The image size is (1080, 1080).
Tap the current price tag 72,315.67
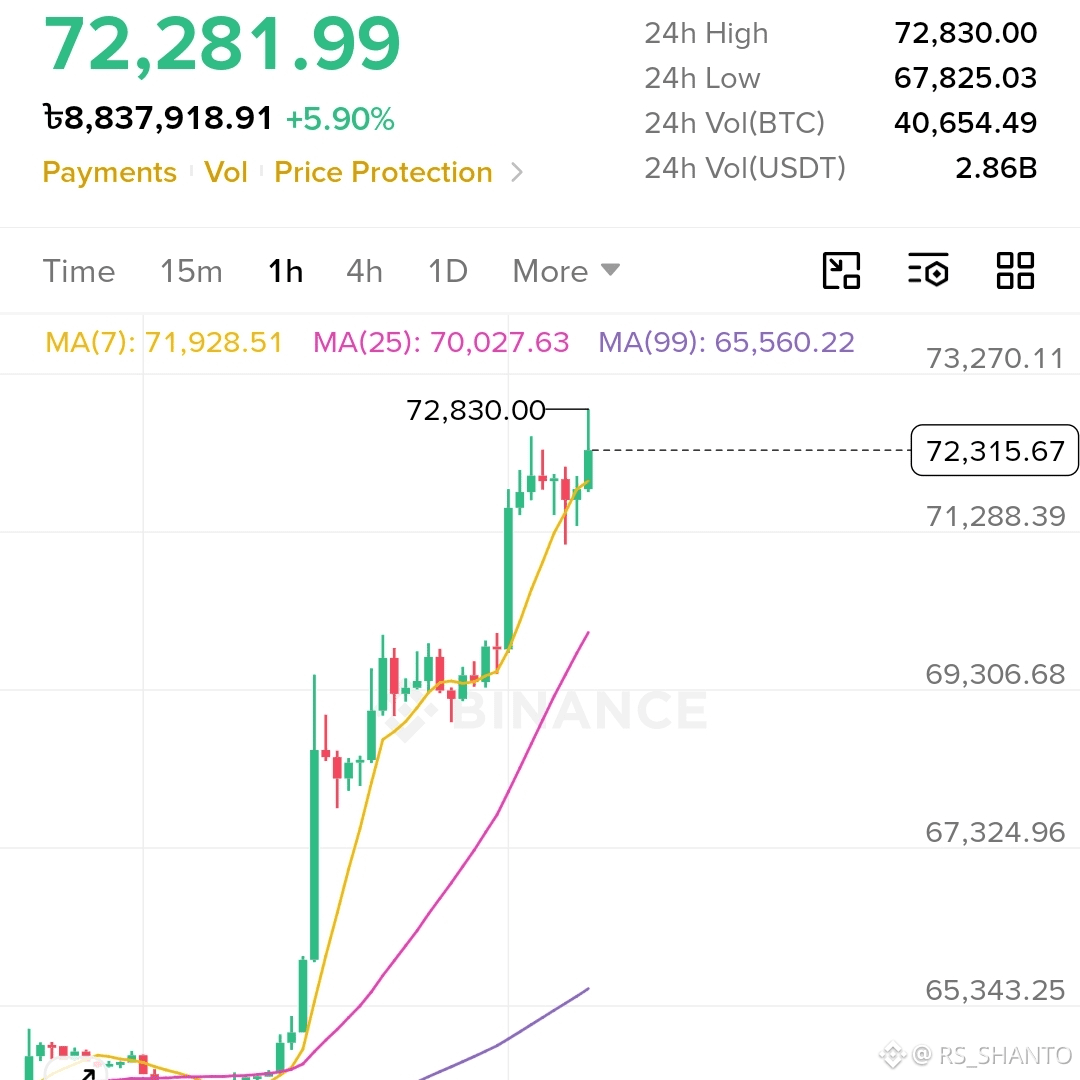point(995,450)
